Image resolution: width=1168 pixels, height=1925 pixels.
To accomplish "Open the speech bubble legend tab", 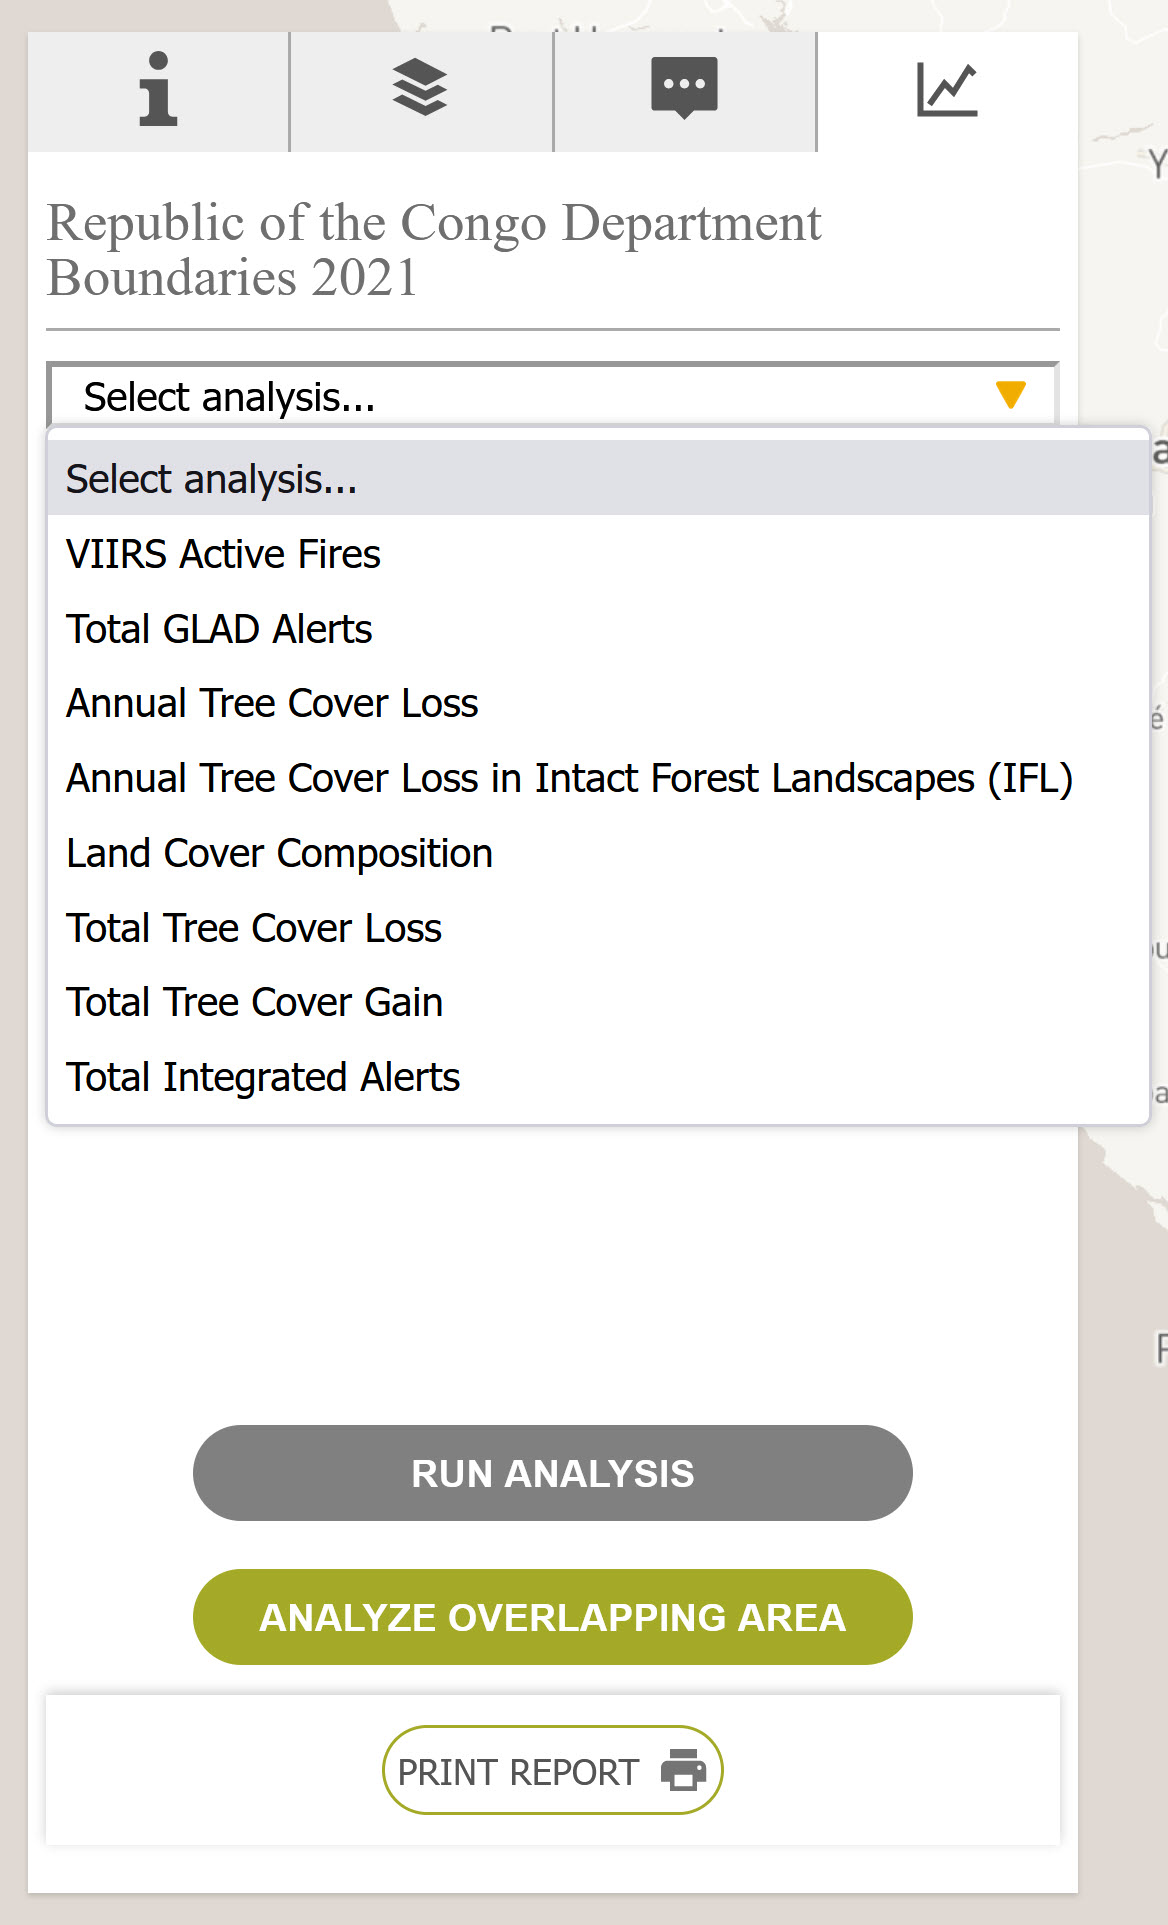I will point(685,90).
